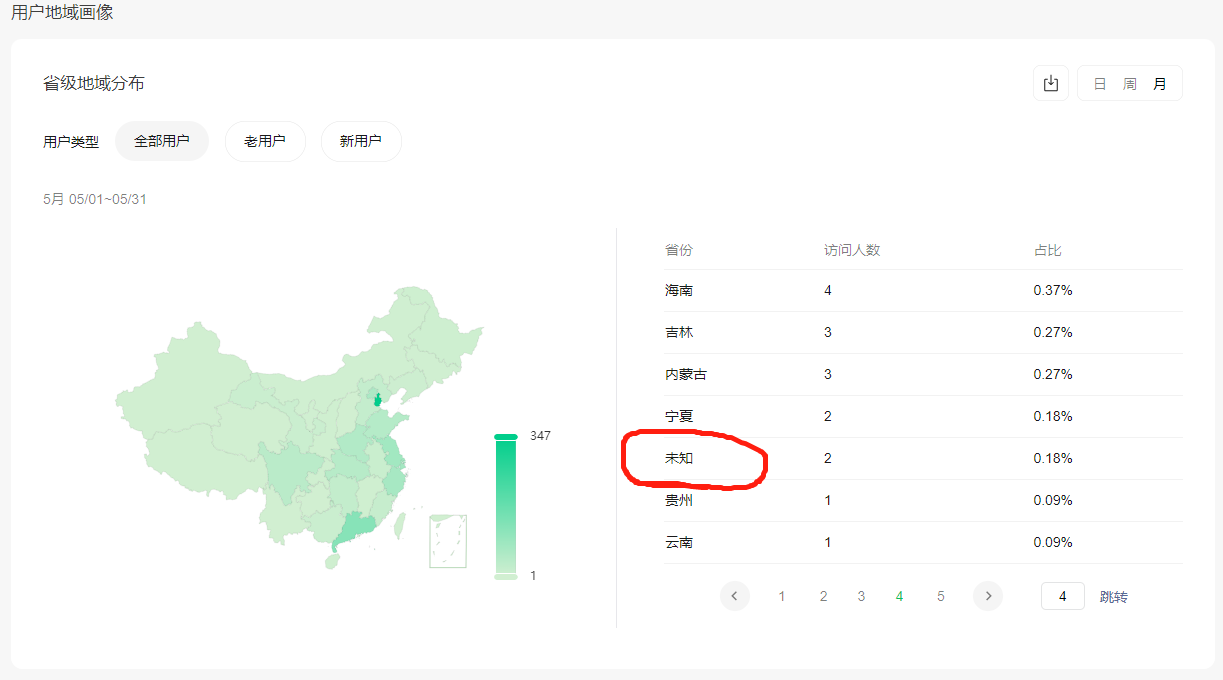Screen dimensions: 1223x680
Task: Click the 跳转 jump button
Action: pyautogui.click(x=1114, y=597)
